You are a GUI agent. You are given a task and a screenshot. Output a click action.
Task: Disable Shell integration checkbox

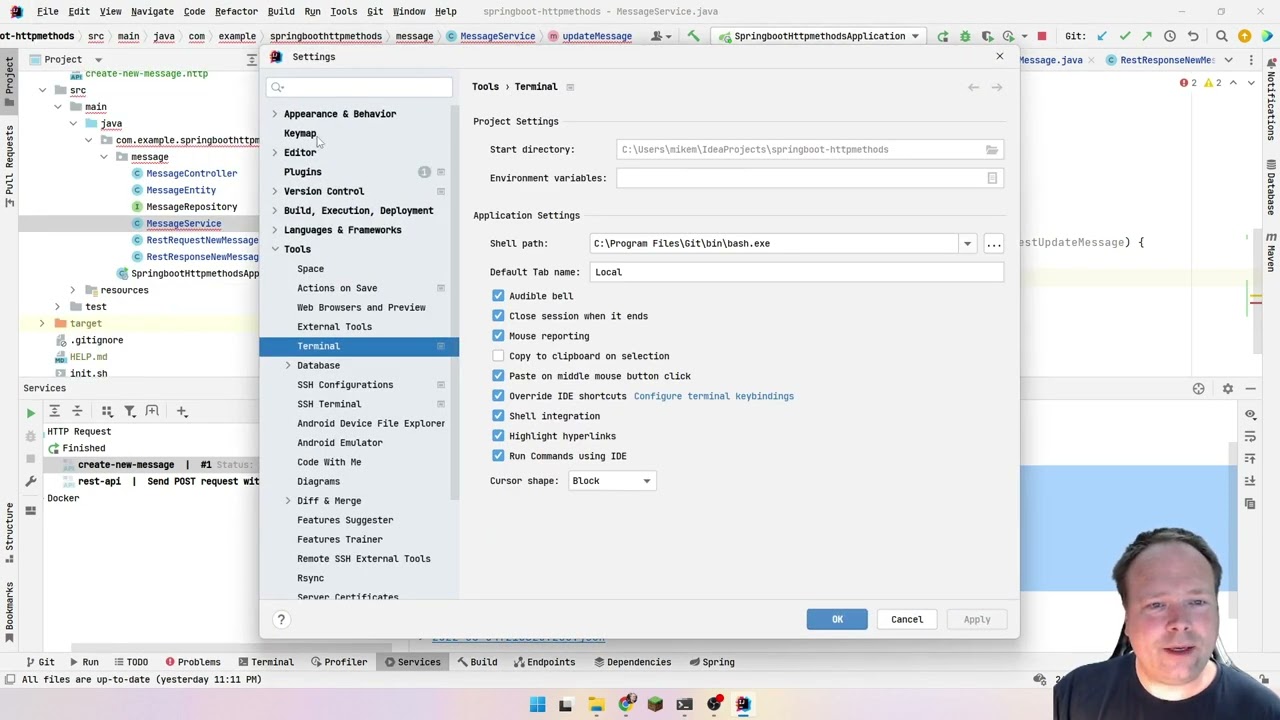[498, 416]
